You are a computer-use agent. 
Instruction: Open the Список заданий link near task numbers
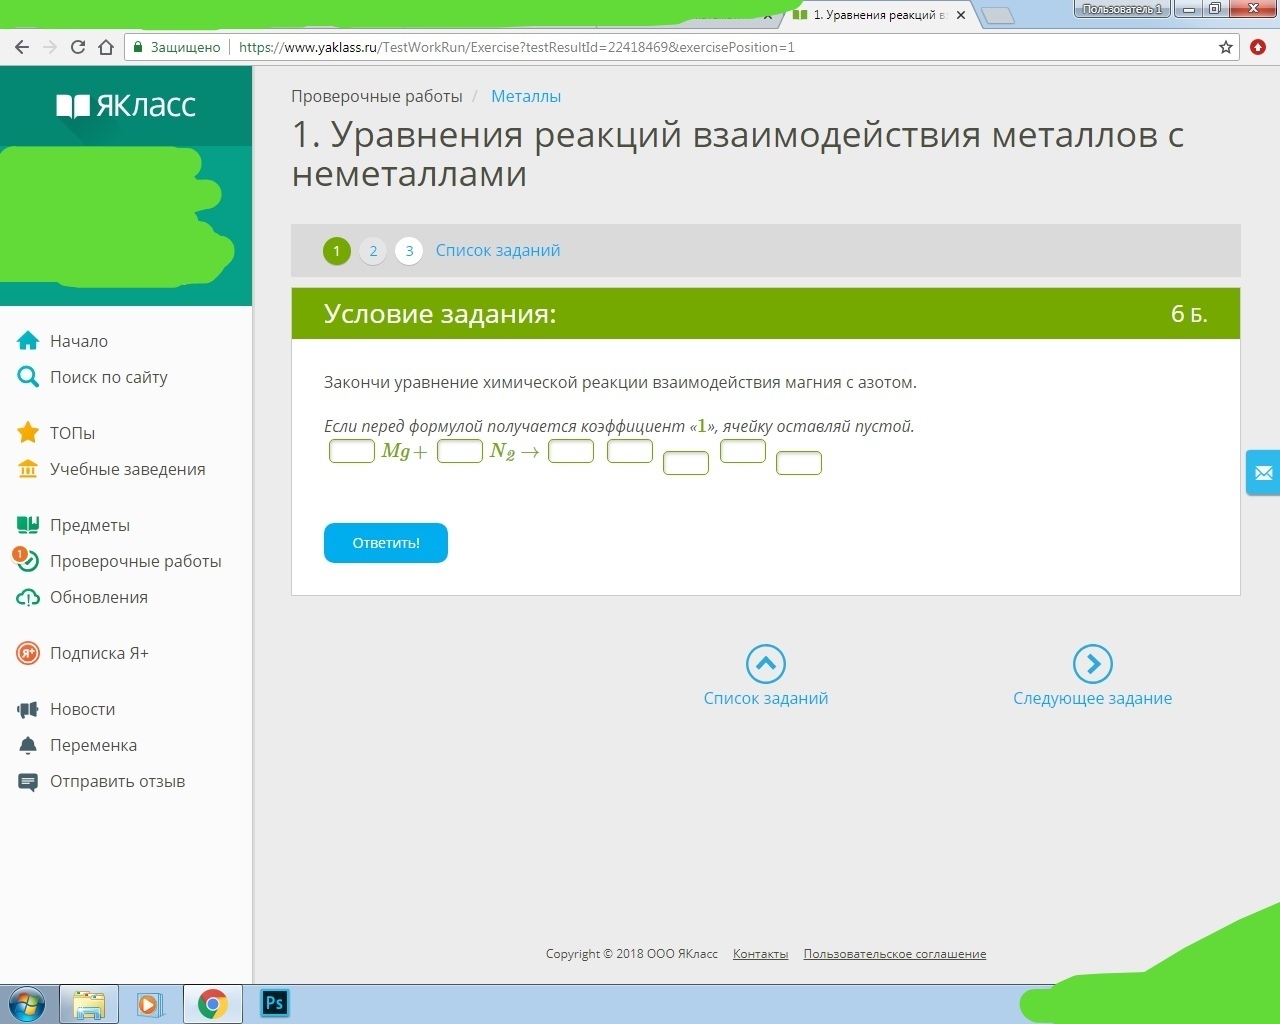[x=498, y=250]
